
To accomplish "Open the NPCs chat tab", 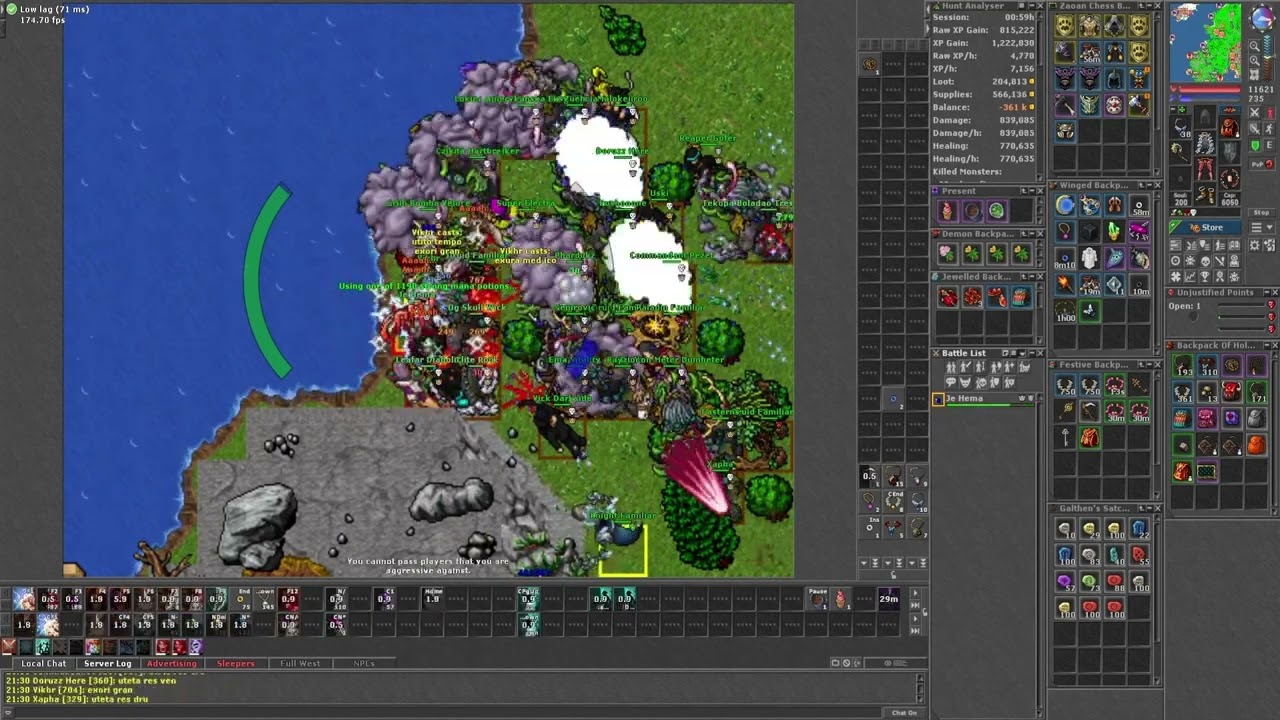I will pos(364,663).
